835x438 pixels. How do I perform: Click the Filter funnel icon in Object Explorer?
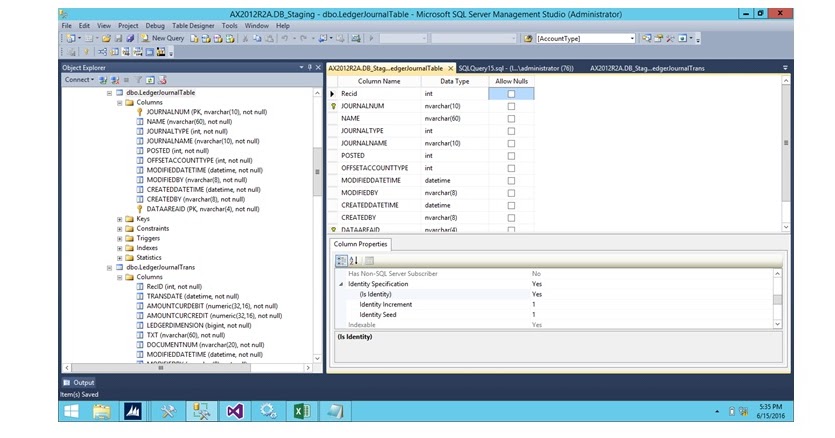[138, 80]
